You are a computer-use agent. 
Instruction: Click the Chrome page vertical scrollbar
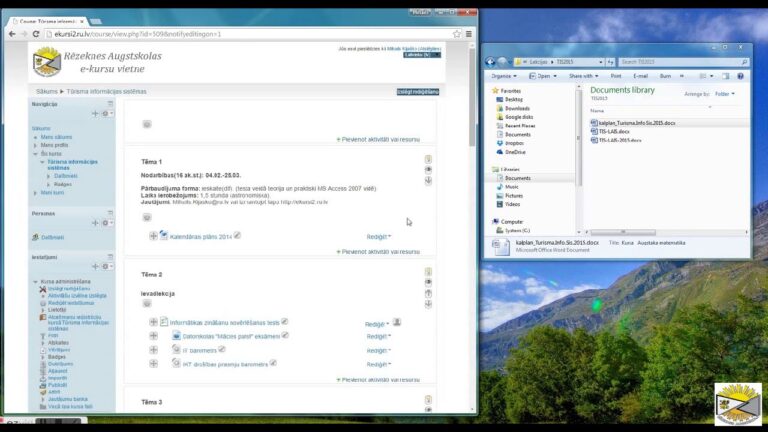click(472, 96)
